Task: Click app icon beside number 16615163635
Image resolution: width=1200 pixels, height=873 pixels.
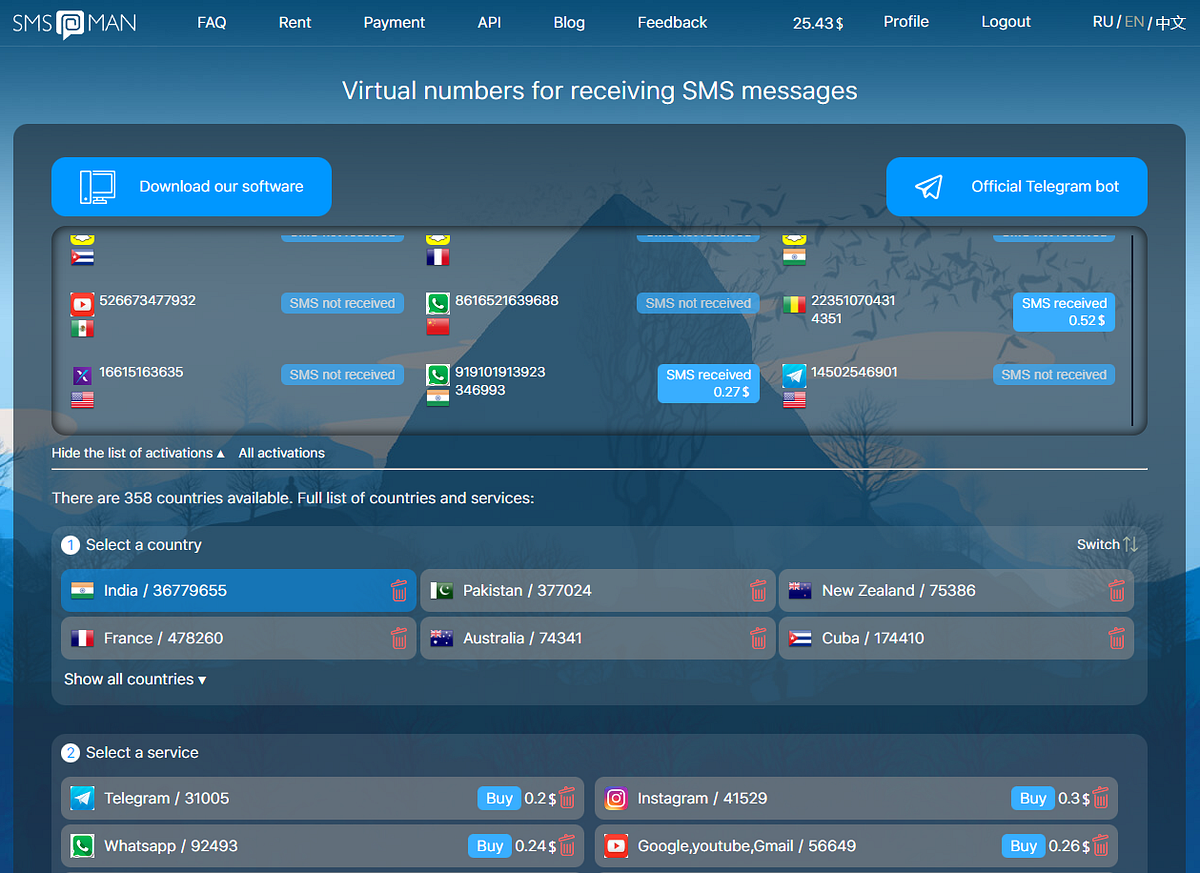Action: coord(82,375)
